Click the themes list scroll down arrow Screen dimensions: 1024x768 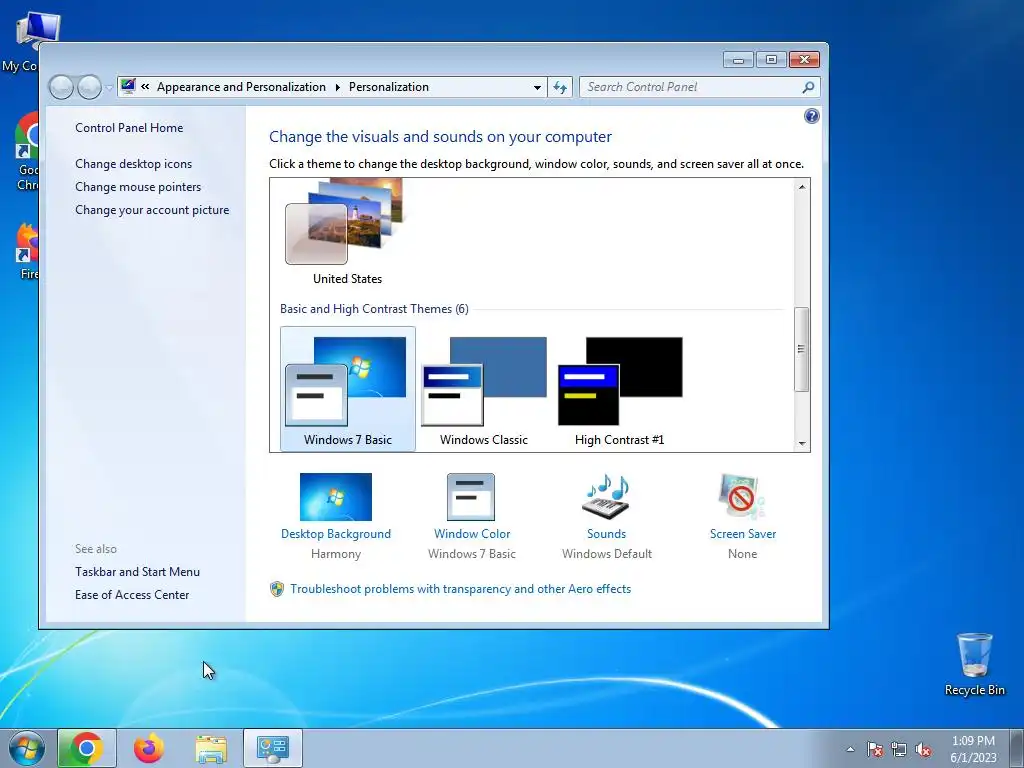click(x=802, y=443)
